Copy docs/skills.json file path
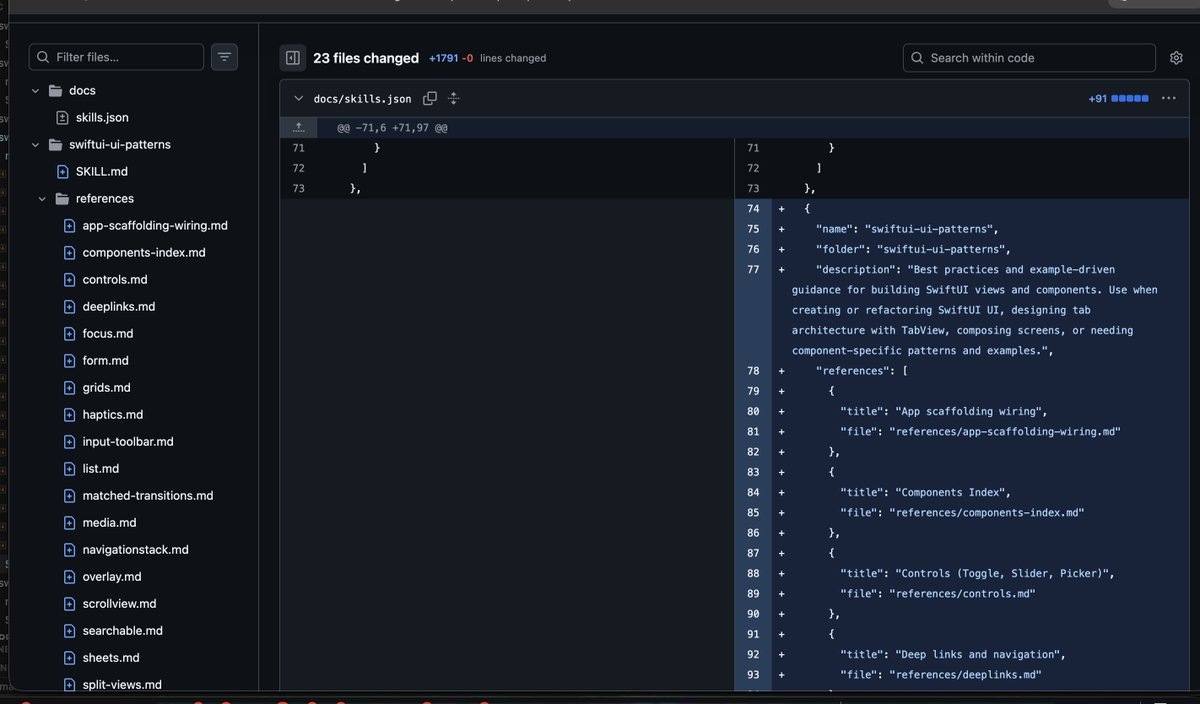 coord(430,99)
